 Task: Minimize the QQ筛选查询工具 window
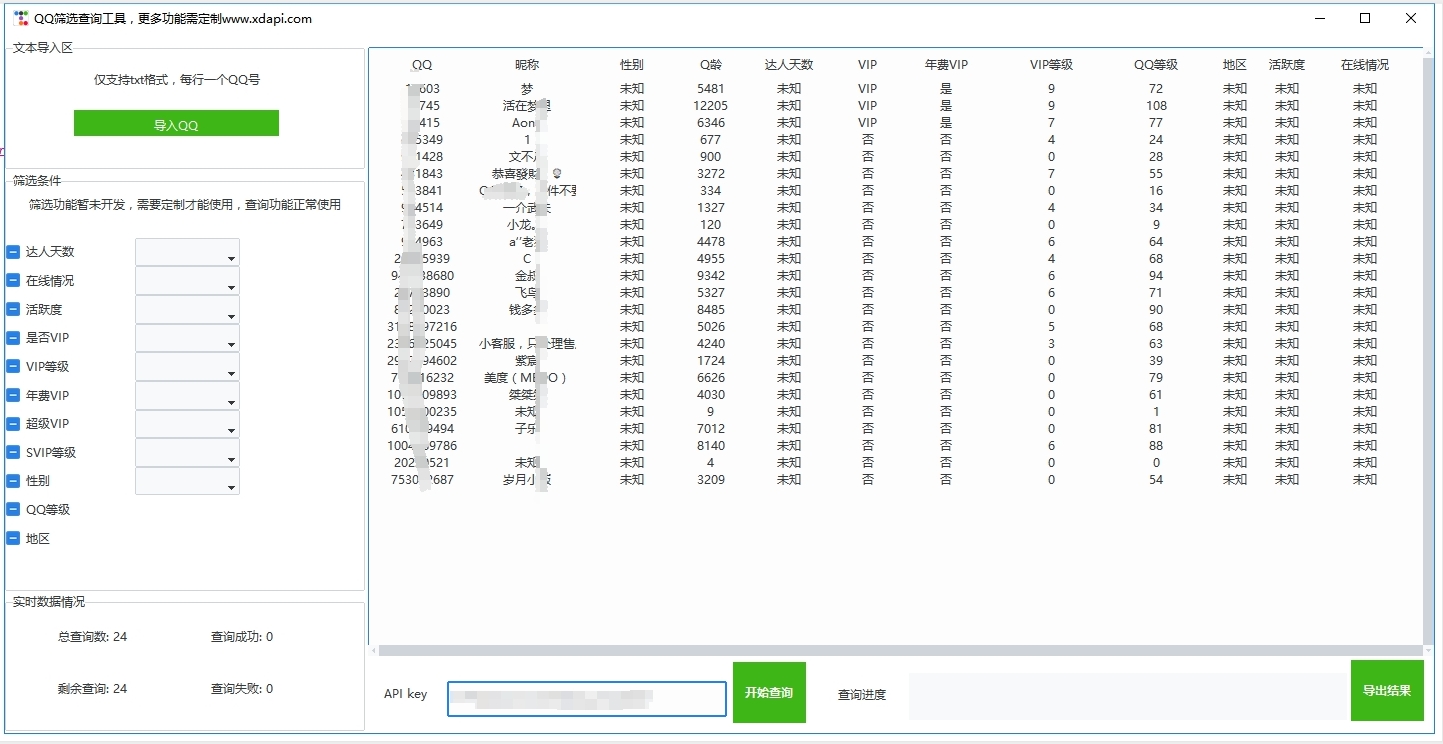tap(1319, 18)
